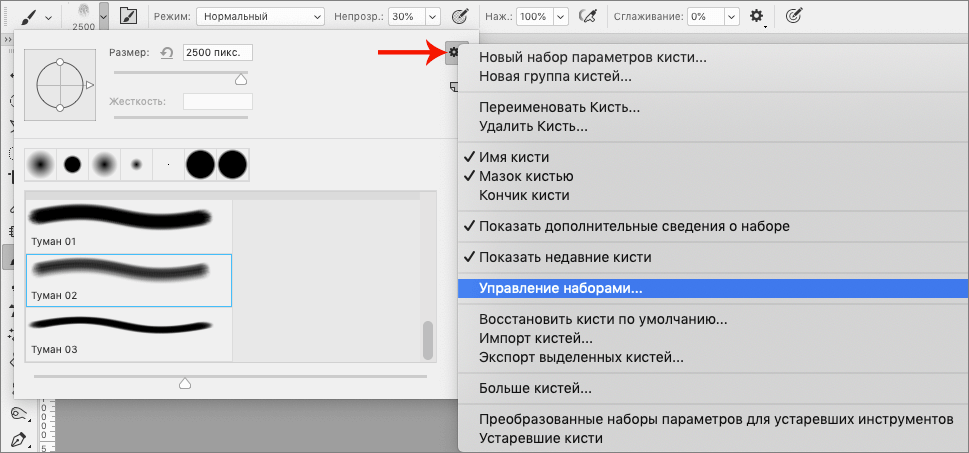Open the flow slider dropdown arrow
The width and height of the screenshot is (969, 453).
[561, 17]
